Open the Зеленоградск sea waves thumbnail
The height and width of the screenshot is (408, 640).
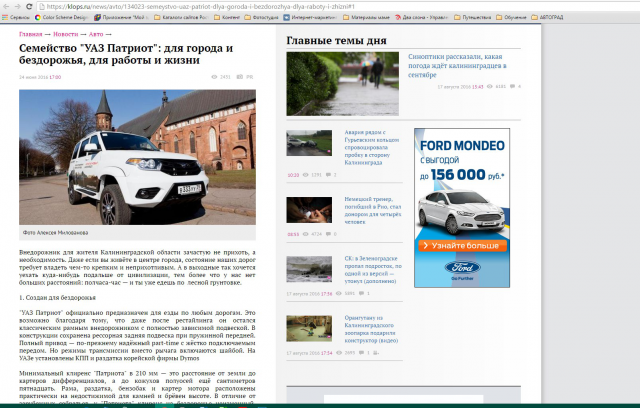(309, 269)
